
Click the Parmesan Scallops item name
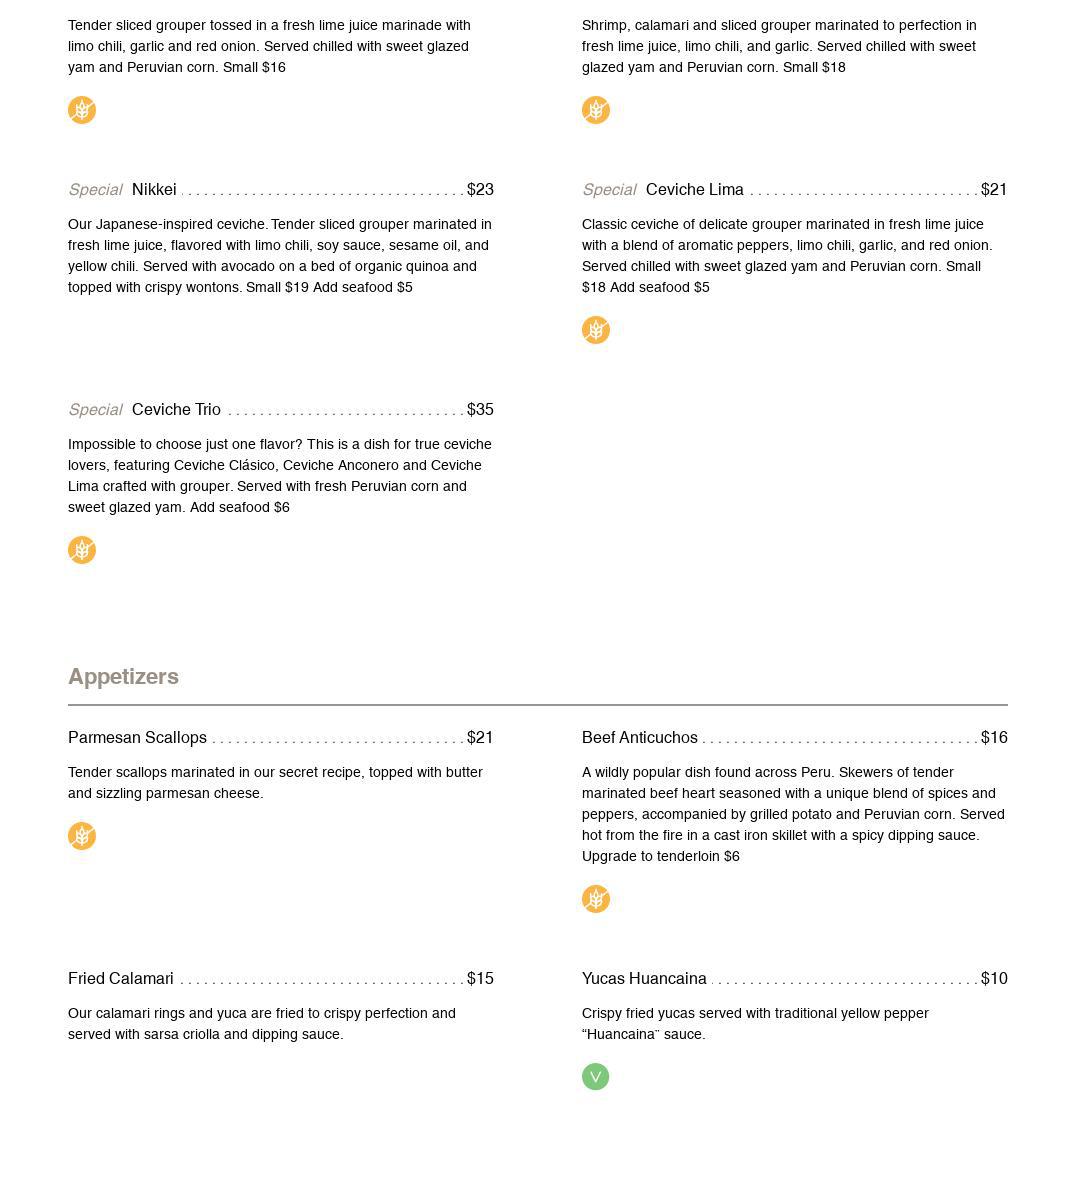point(137,738)
